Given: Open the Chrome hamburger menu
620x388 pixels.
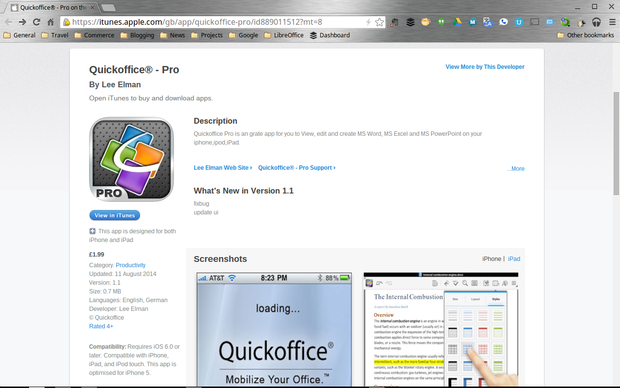Looking at the screenshot, I should click(612, 22).
